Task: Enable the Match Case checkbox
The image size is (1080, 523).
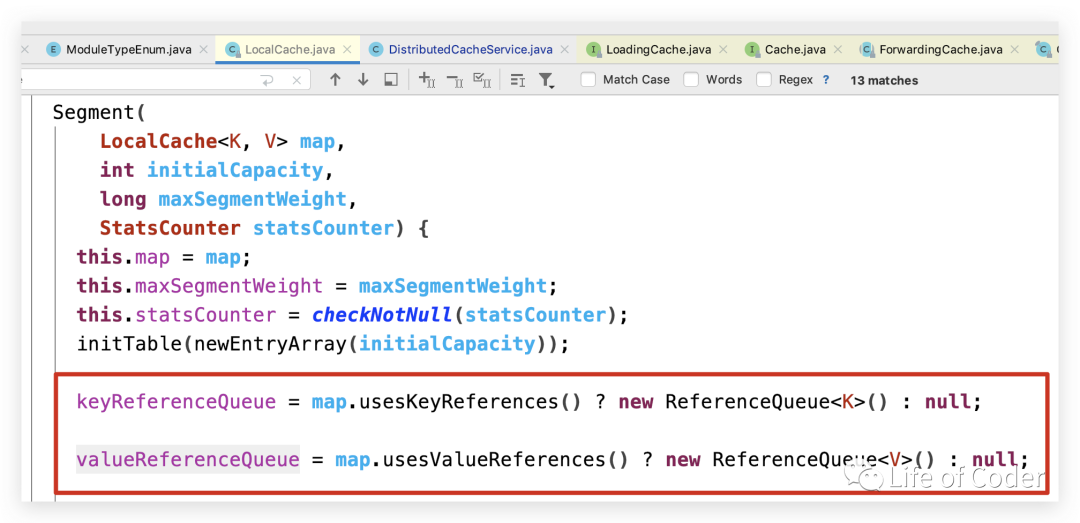Action: coord(588,80)
